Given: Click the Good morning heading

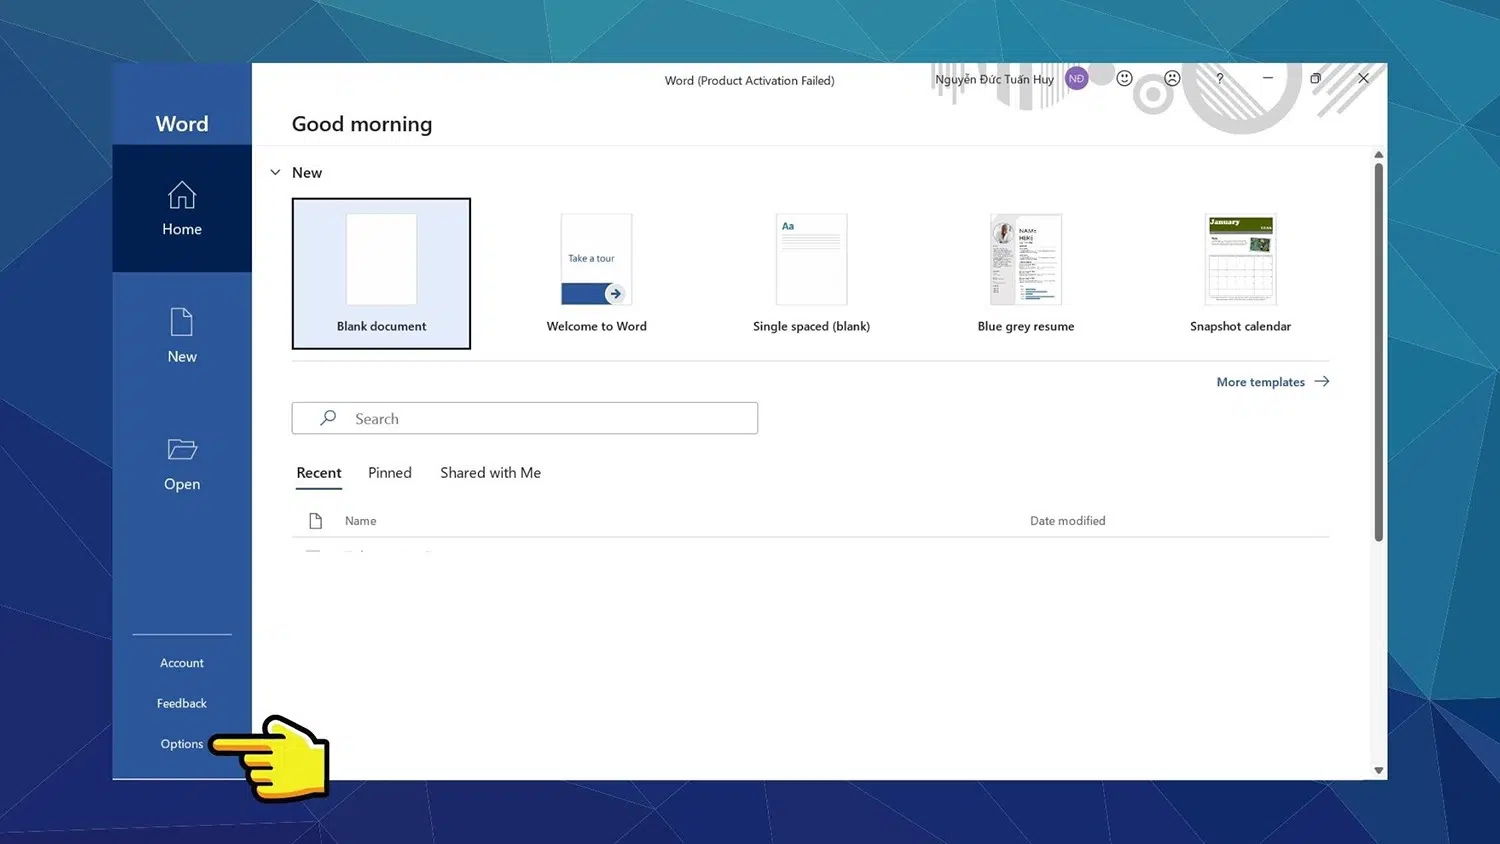Looking at the screenshot, I should point(362,124).
